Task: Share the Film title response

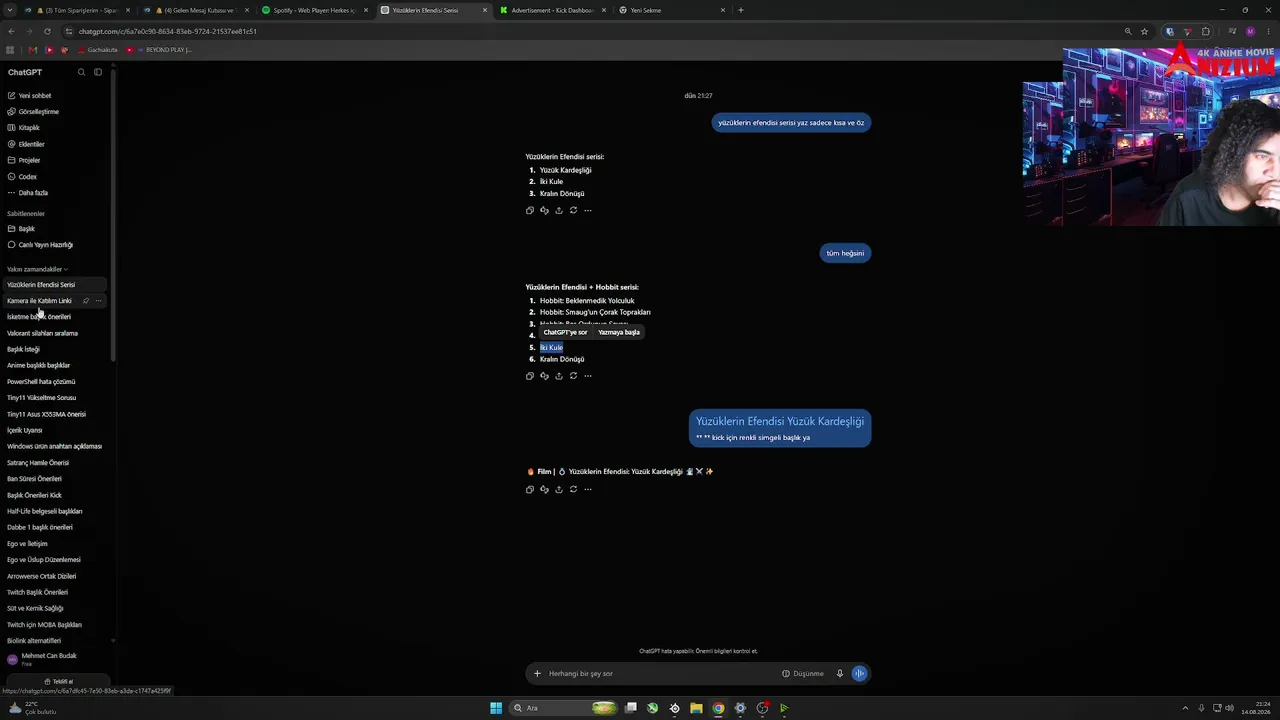Action: 559,489
